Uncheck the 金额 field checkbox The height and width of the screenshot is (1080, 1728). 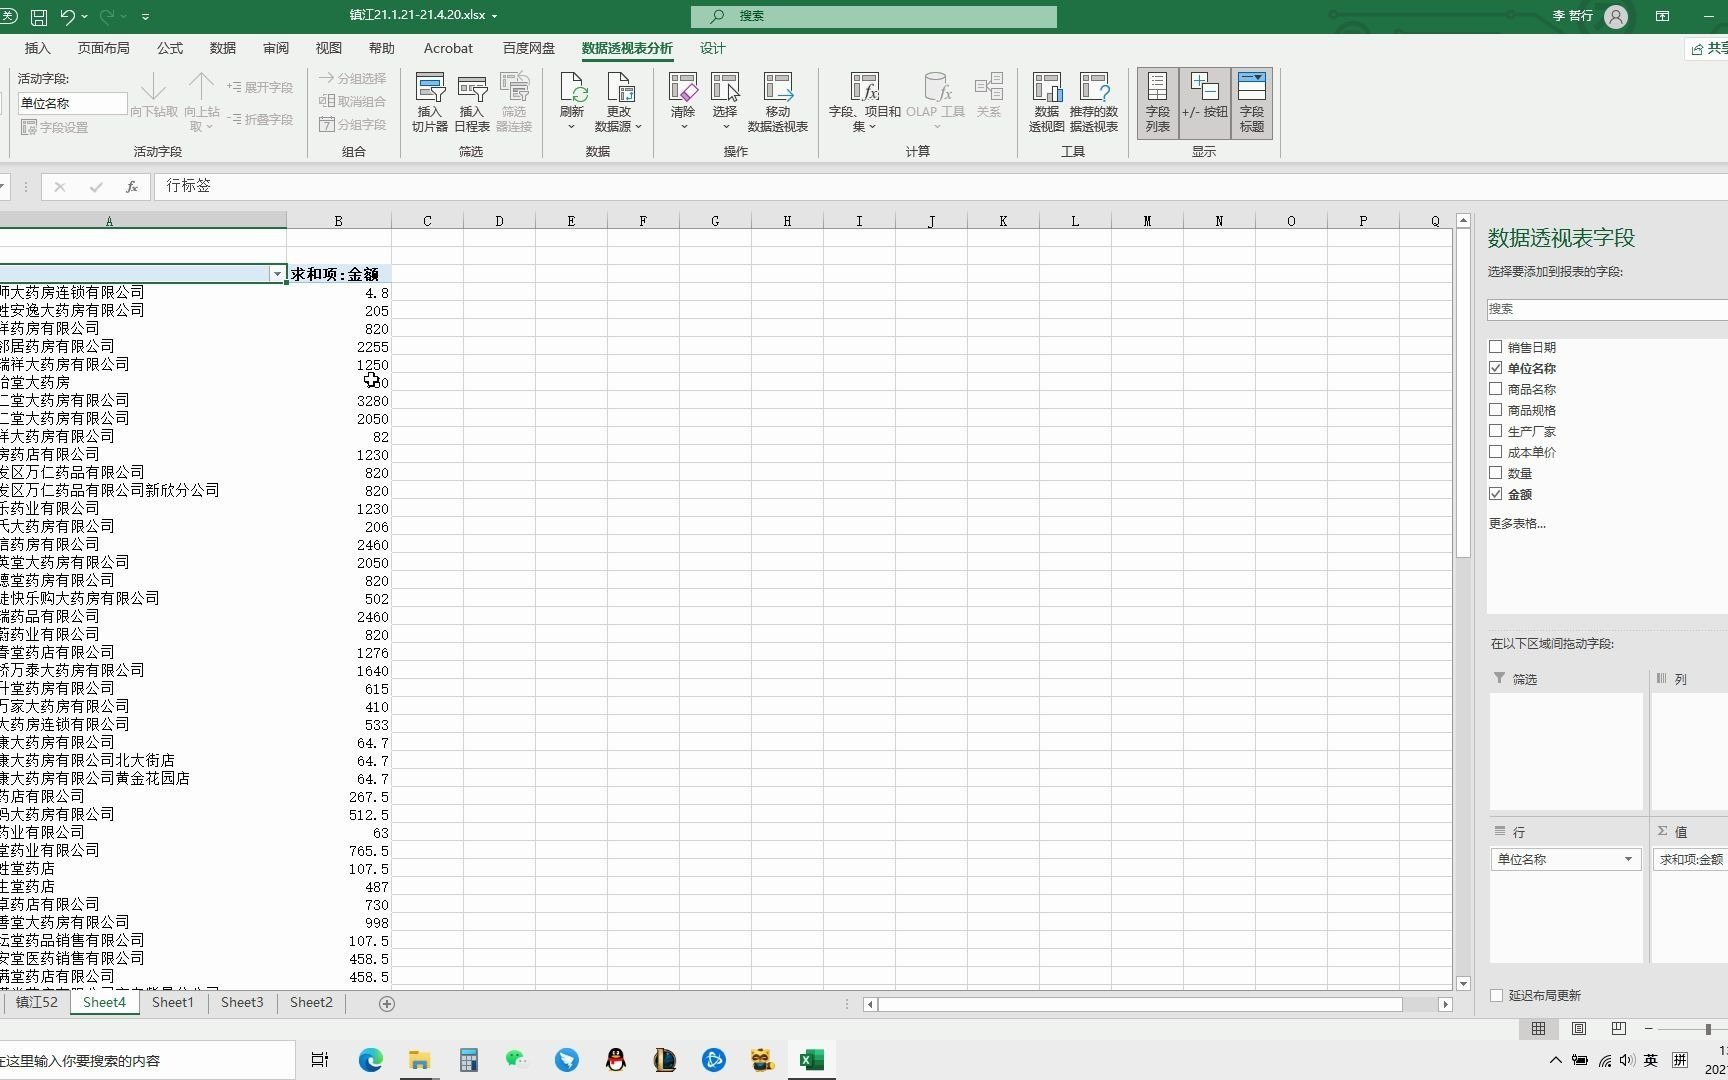(x=1496, y=493)
